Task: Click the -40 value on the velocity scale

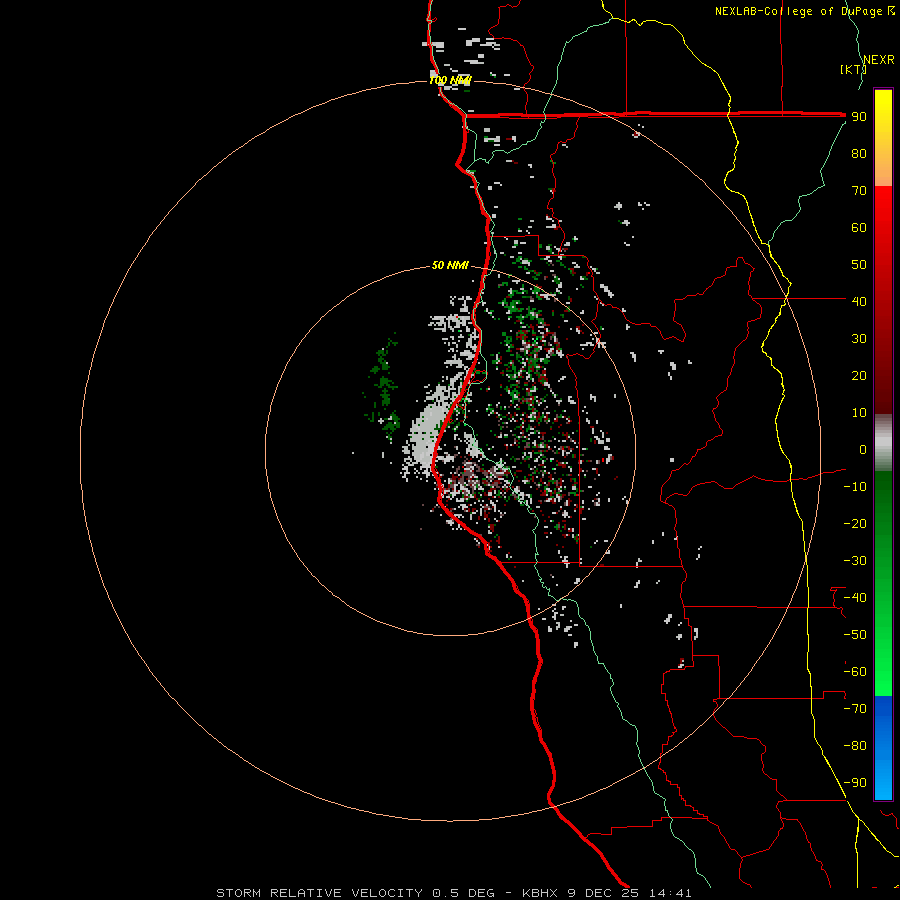Action: coord(855,598)
